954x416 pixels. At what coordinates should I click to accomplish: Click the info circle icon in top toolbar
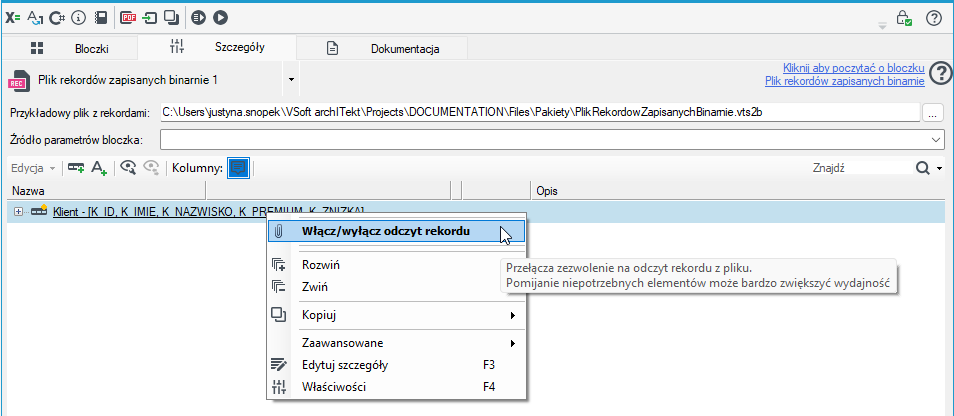click(78, 18)
